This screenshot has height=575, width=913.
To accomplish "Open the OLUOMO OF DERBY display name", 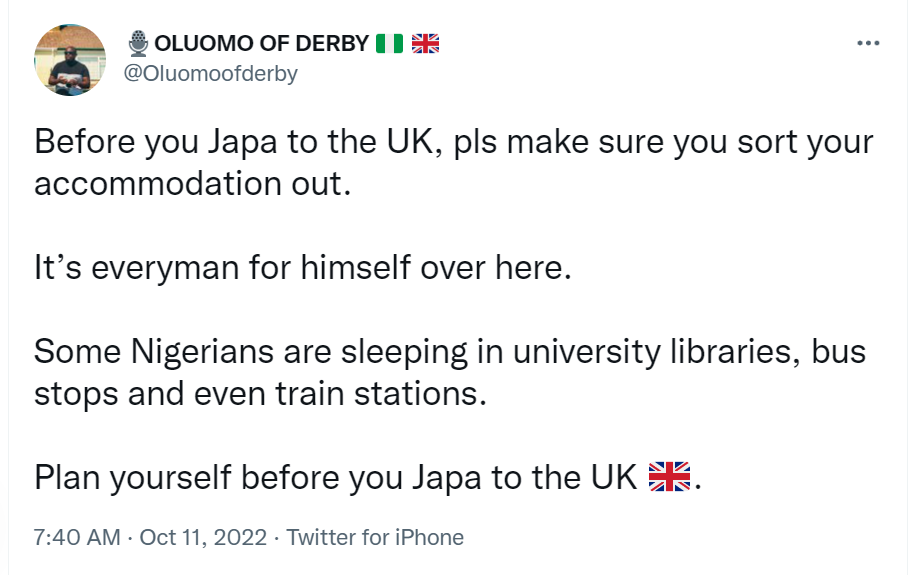I will pyautogui.click(x=262, y=44).
